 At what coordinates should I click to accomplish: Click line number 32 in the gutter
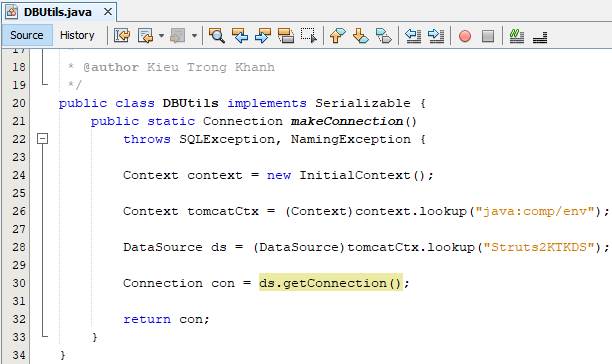tap(18, 319)
